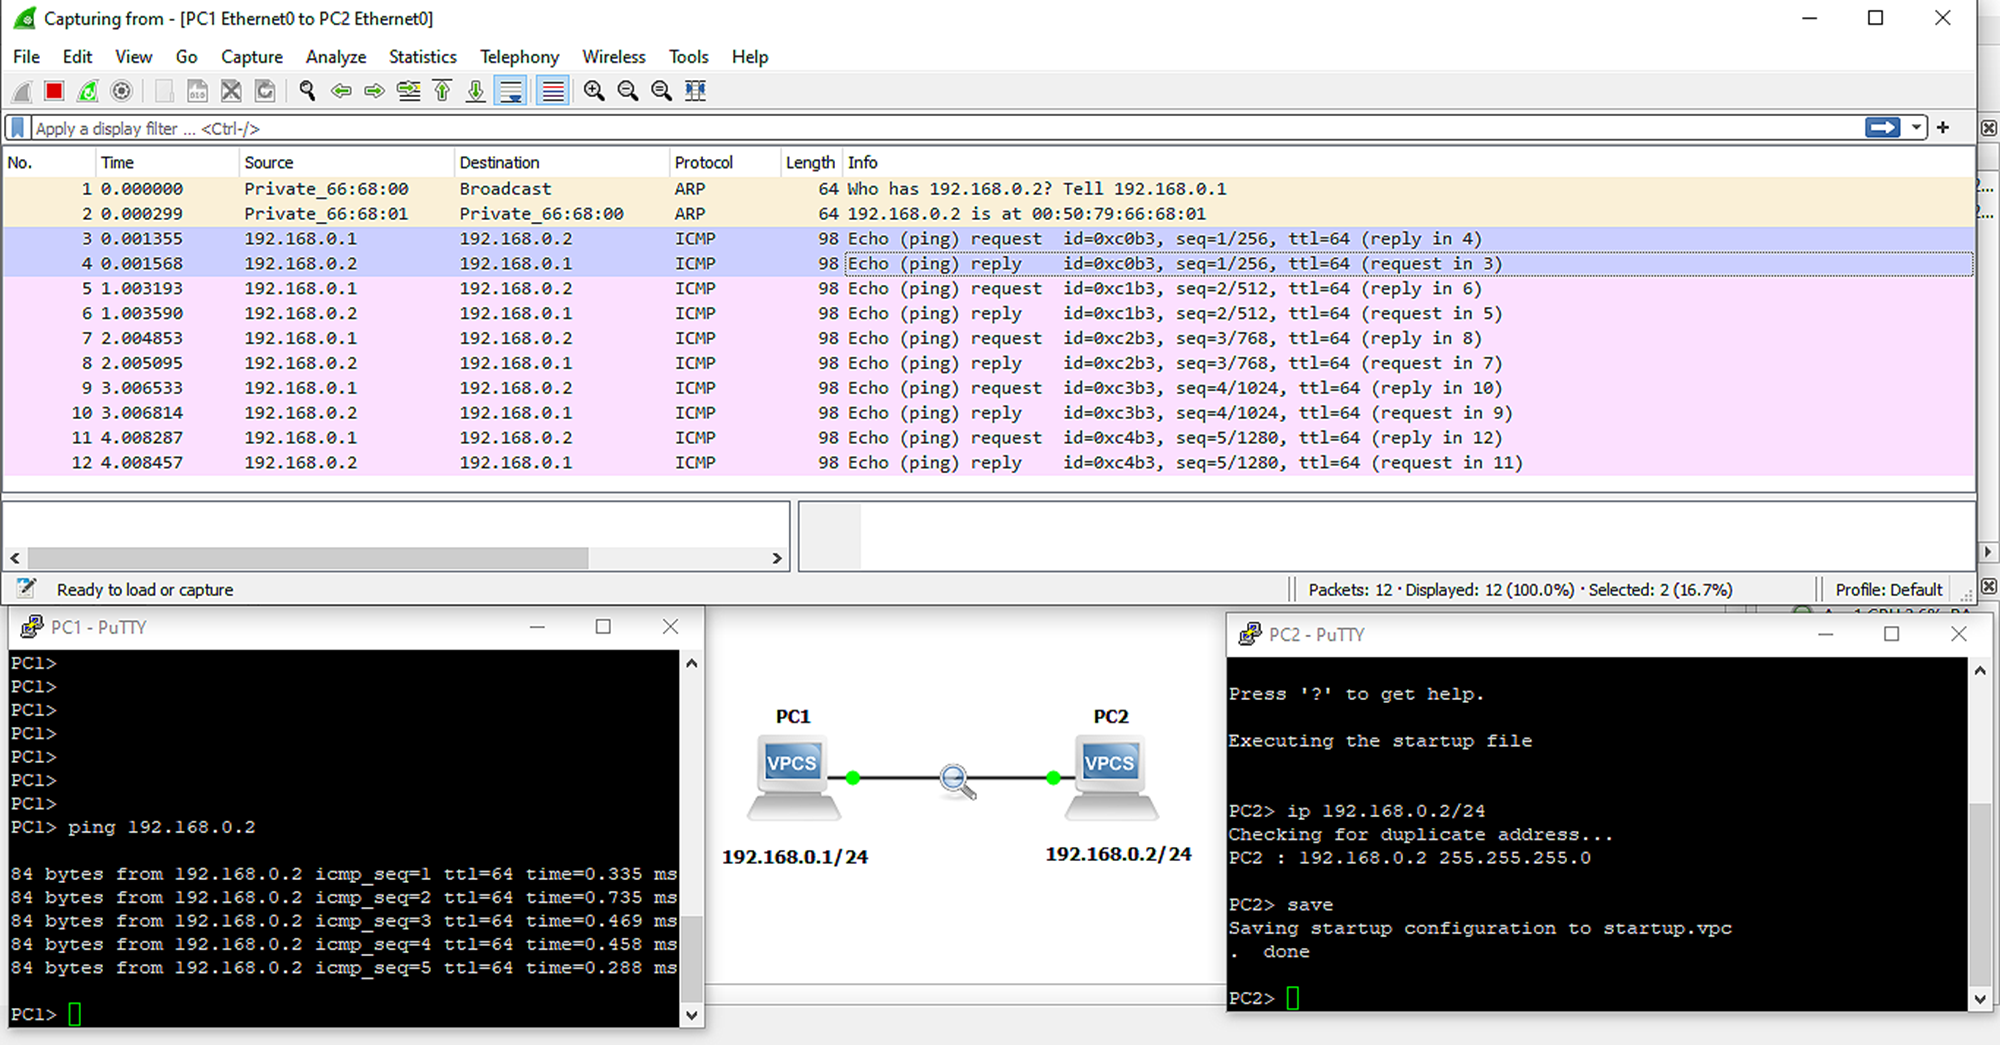This screenshot has width=2000, height=1045.
Task: Add a filter button with plus
Action: pyautogui.click(x=1943, y=128)
